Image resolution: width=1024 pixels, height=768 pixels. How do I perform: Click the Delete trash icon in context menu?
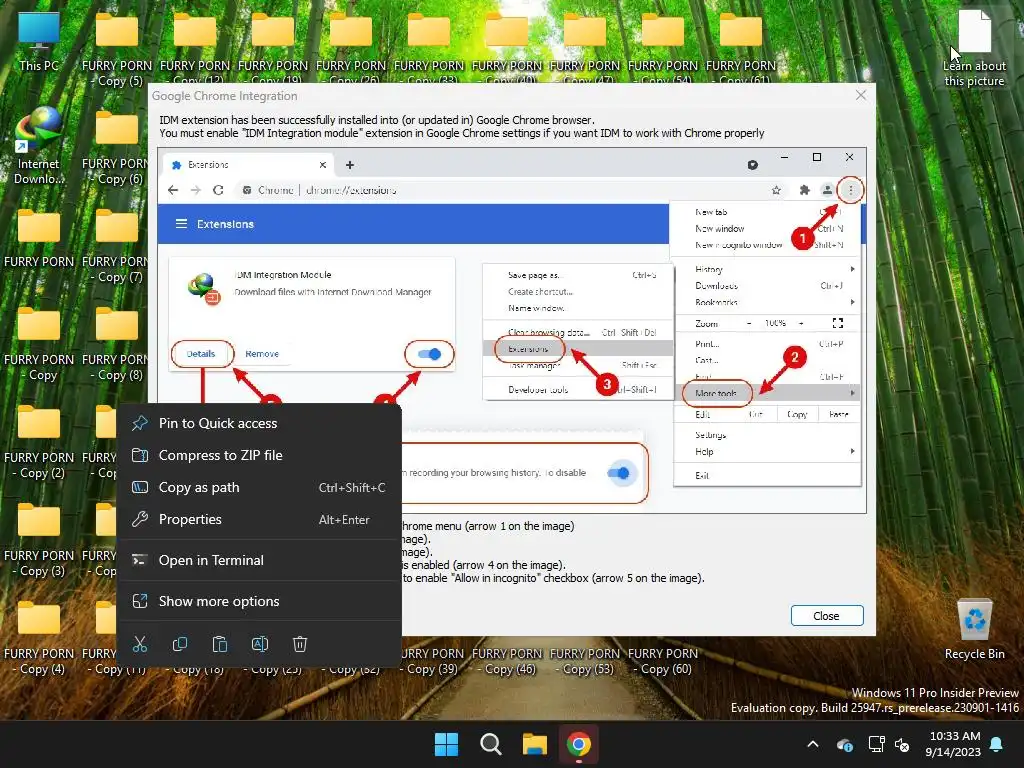pos(300,644)
